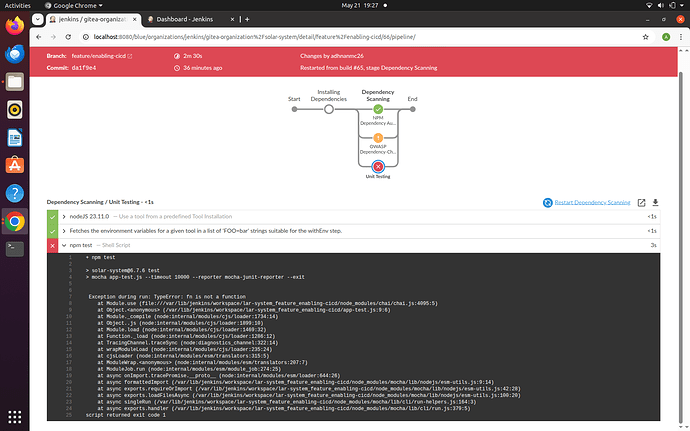Click the volume icon in top bar
The width and height of the screenshot is (690, 431).
click(661, 5)
